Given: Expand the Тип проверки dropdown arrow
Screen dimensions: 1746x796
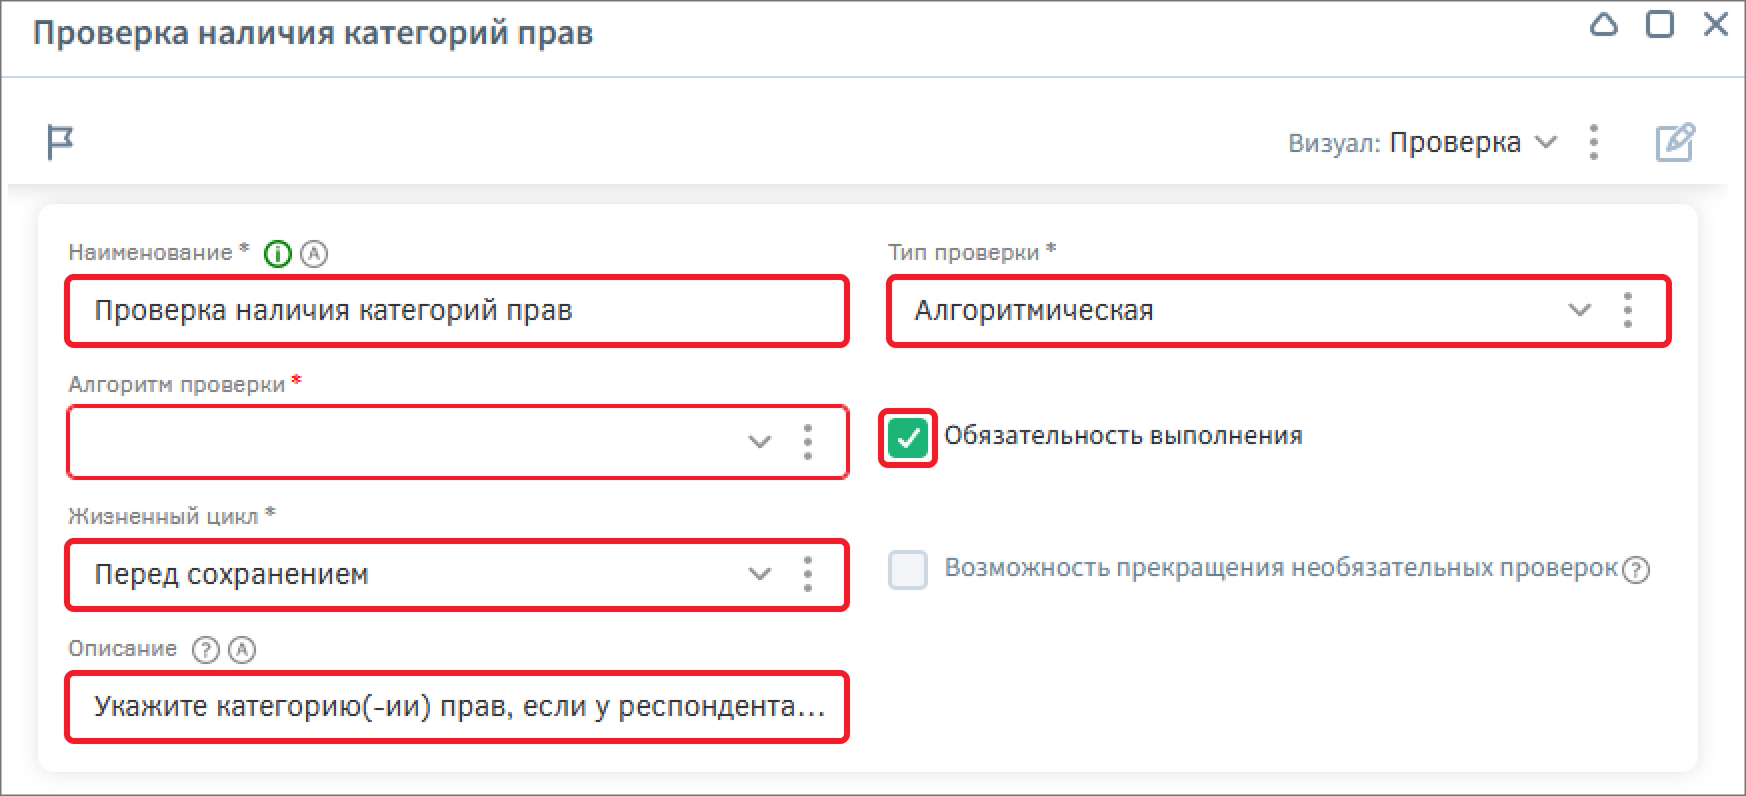Looking at the screenshot, I should (1579, 311).
